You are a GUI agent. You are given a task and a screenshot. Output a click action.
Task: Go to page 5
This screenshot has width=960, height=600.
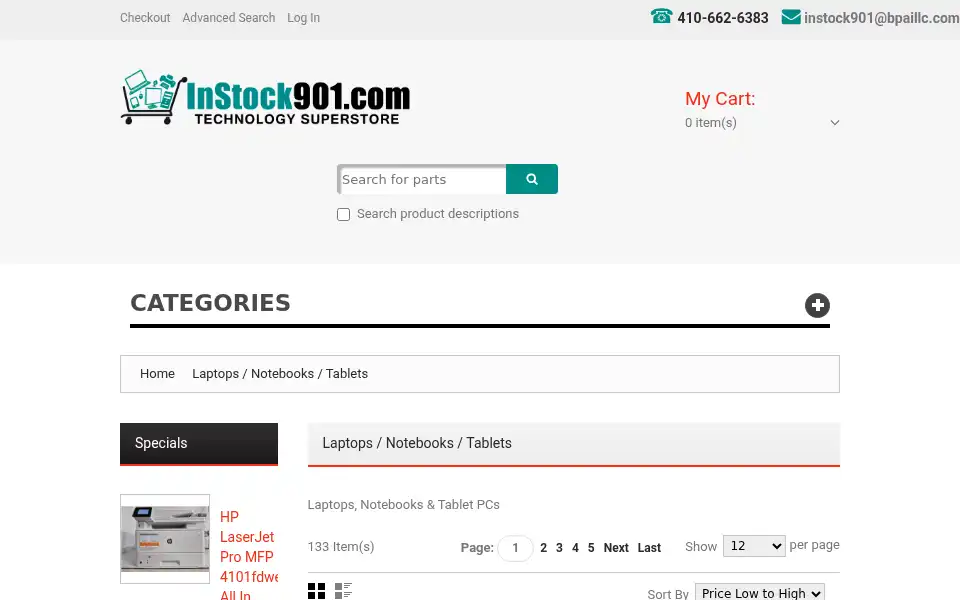[591, 547]
